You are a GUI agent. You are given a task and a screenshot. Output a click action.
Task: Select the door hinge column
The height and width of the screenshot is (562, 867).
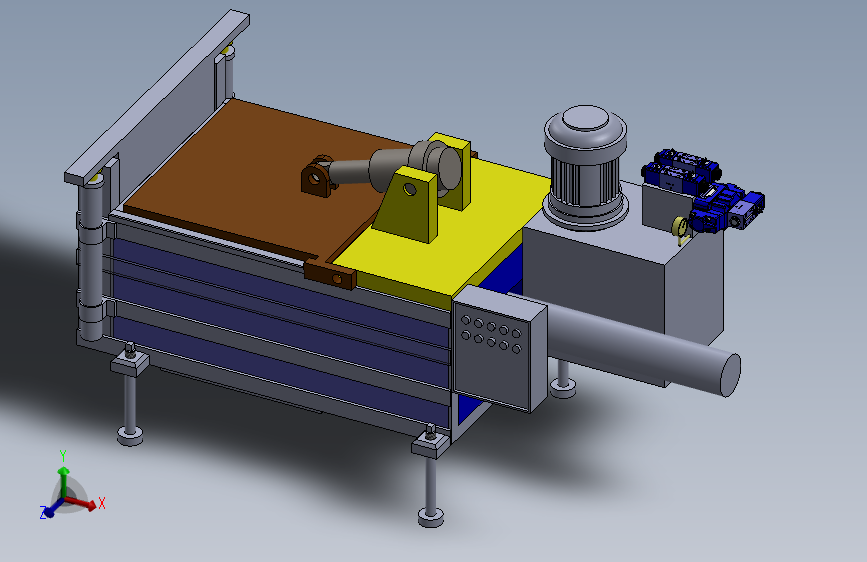[91, 260]
